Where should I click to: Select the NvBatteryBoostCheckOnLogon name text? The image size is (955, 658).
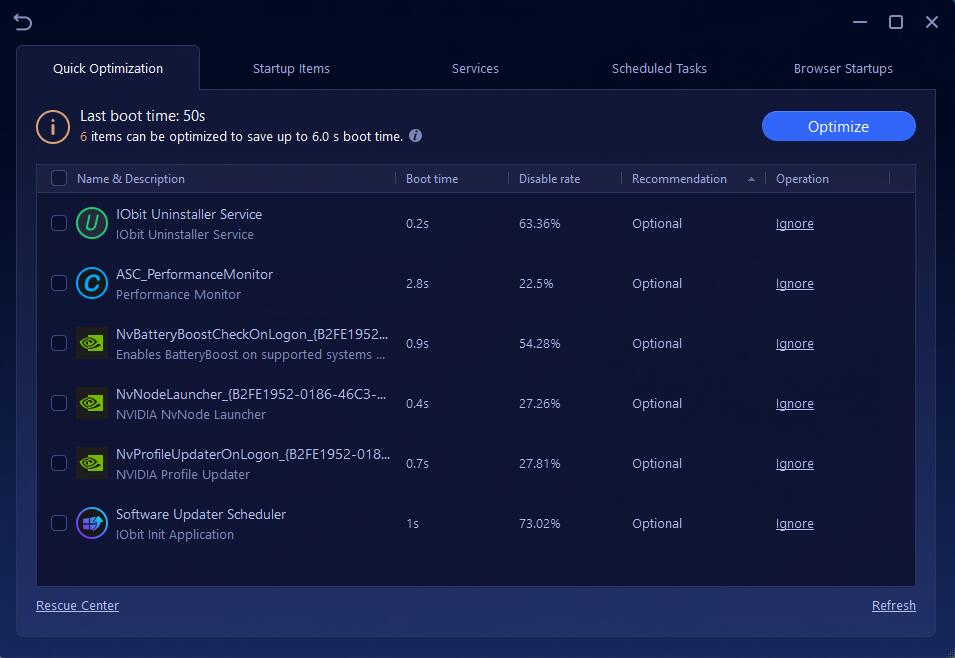[x=252, y=334]
